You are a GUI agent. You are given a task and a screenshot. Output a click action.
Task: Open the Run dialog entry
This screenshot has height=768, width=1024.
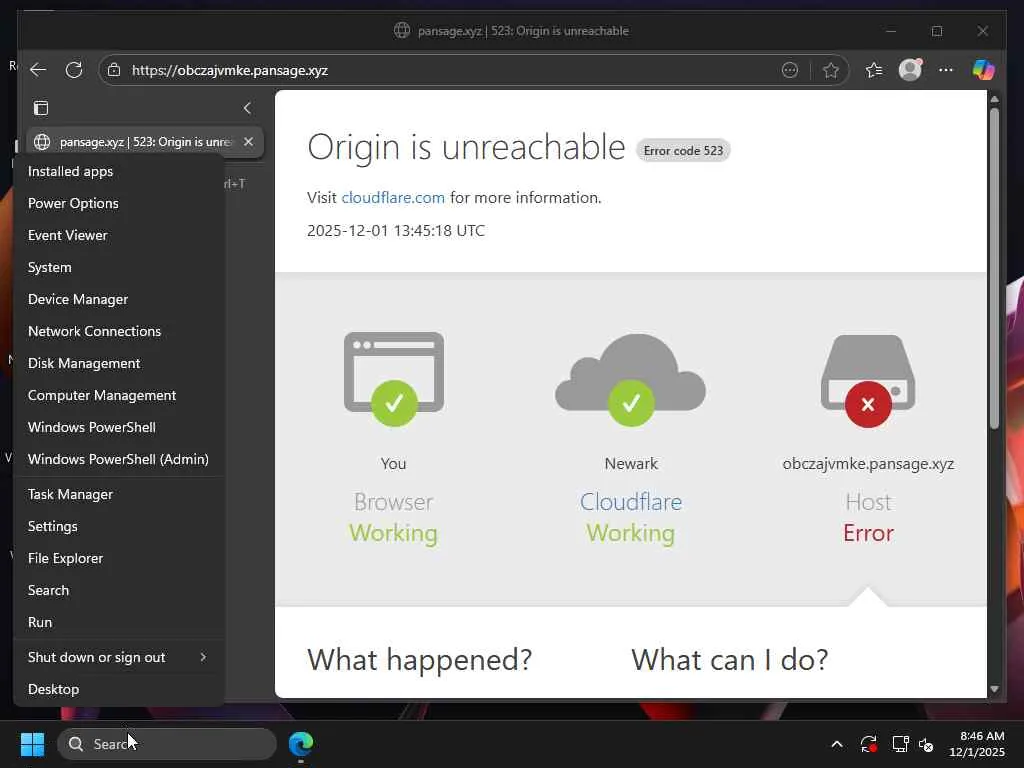tap(40, 622)
